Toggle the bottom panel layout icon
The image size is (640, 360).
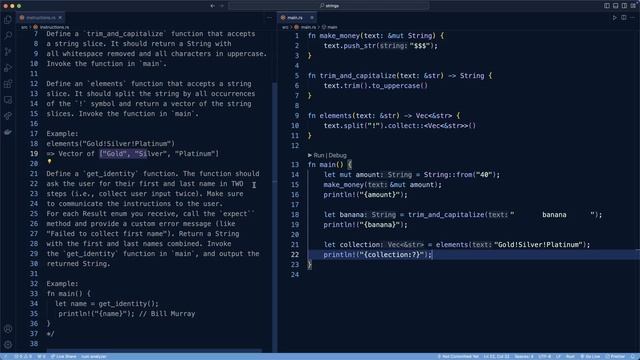coord(616,6)
